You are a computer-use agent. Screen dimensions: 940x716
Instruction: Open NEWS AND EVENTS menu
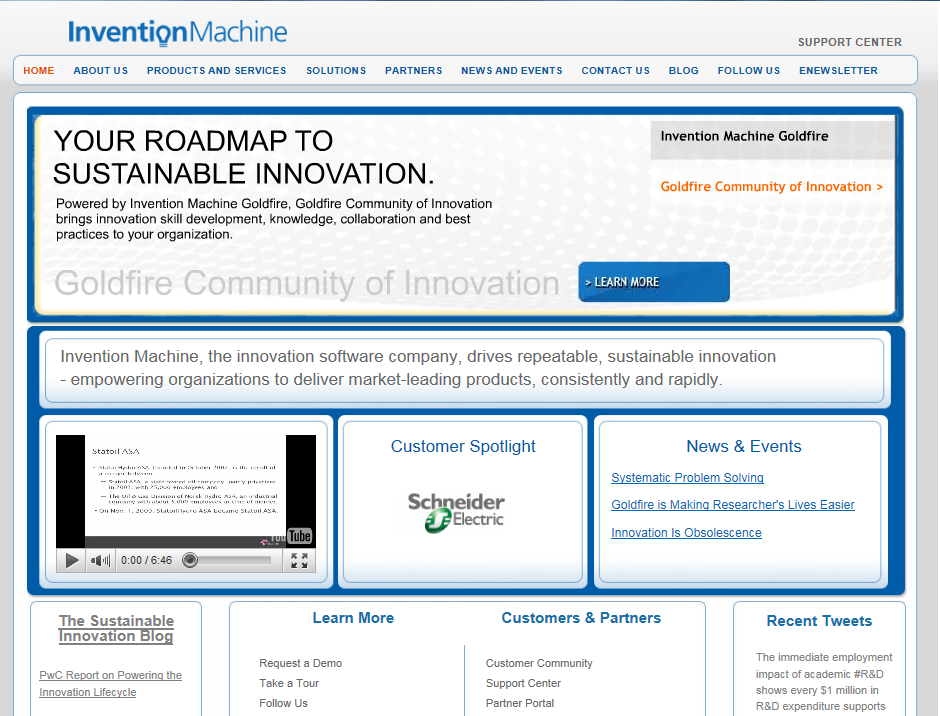(x=512, y=70)
